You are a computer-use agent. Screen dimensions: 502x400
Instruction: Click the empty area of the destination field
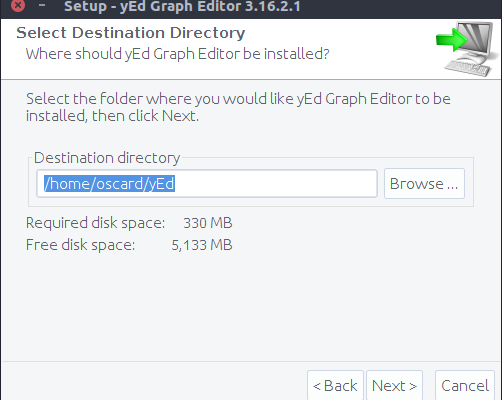tap(275, 184)
